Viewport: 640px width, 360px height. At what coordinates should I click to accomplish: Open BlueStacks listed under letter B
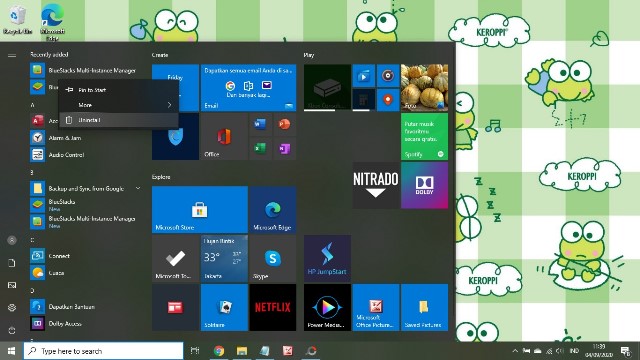coord(87,204)
